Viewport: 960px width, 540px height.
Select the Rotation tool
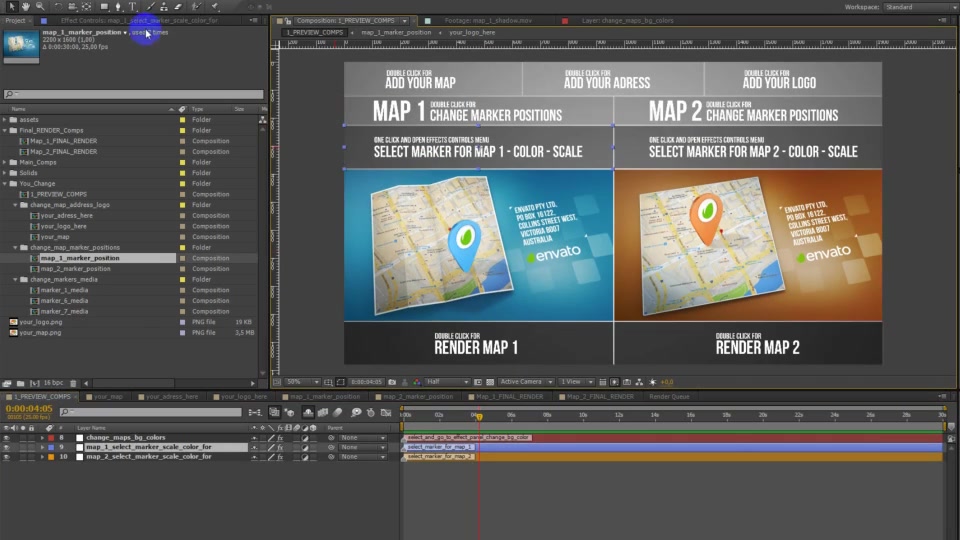click(x=58, y=6)
